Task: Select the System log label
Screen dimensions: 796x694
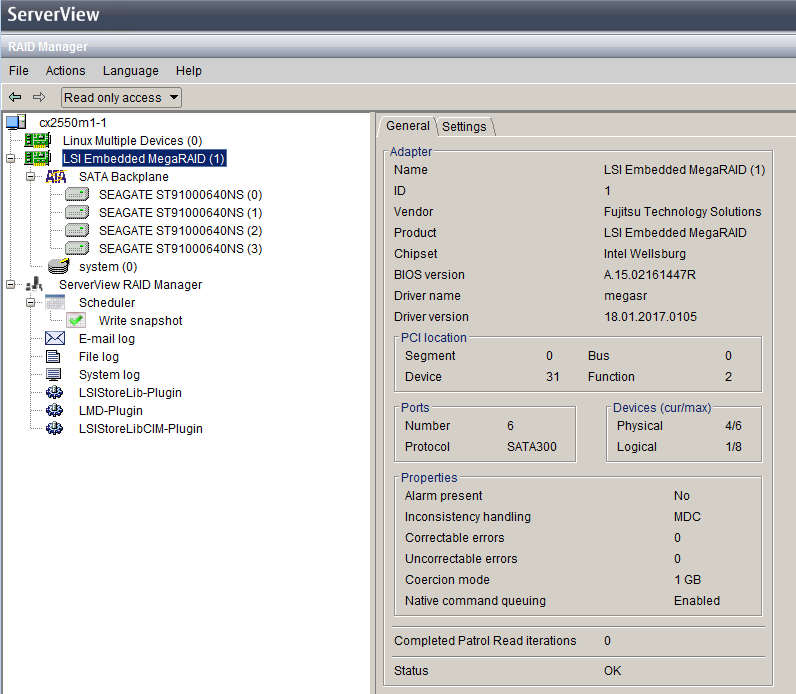Action: coord(109,375)
